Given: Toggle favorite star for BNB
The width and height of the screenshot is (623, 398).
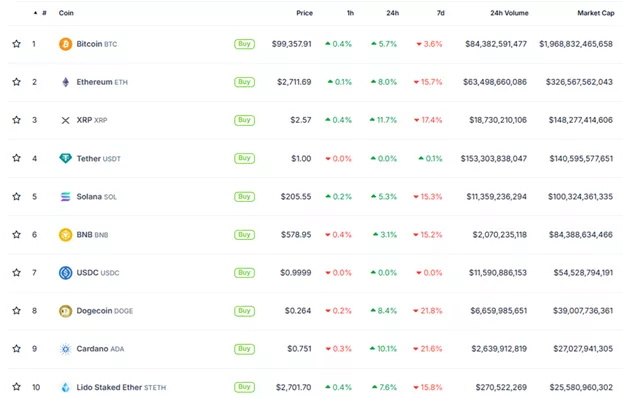Looking at the screenshot, I should point(16,234).
